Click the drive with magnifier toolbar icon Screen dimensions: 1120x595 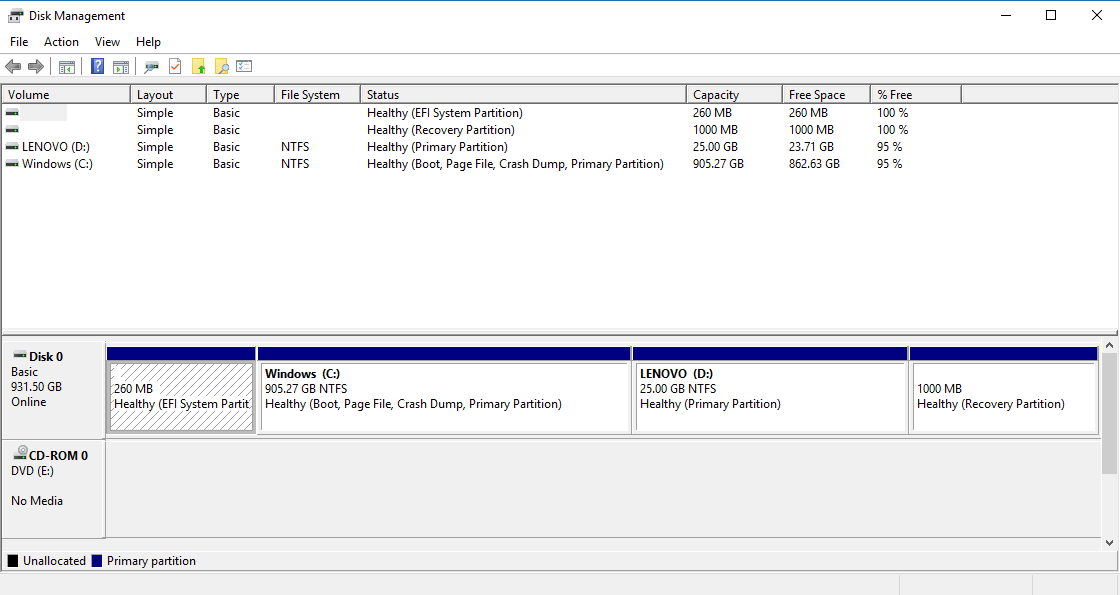pyautogui.click(x=151, y=67)
